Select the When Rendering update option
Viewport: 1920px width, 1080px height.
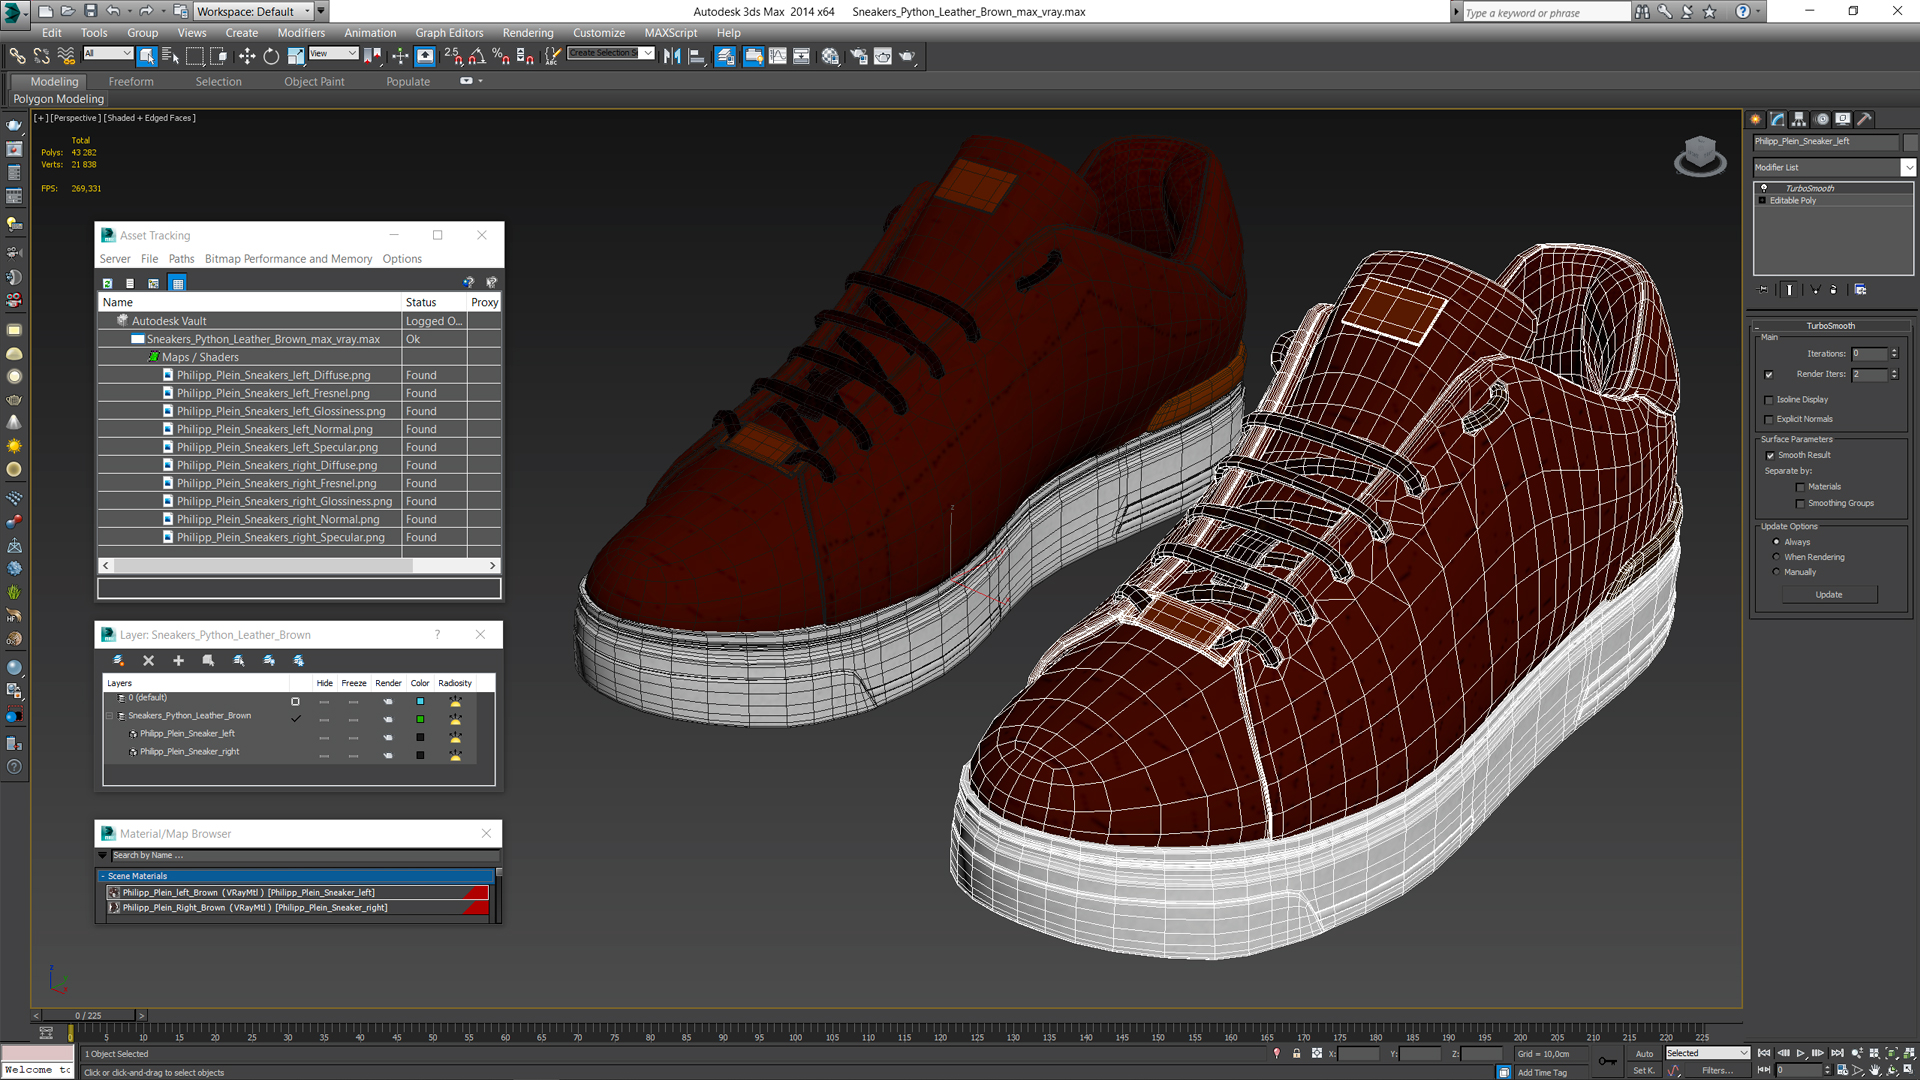tap(1777, 557)
